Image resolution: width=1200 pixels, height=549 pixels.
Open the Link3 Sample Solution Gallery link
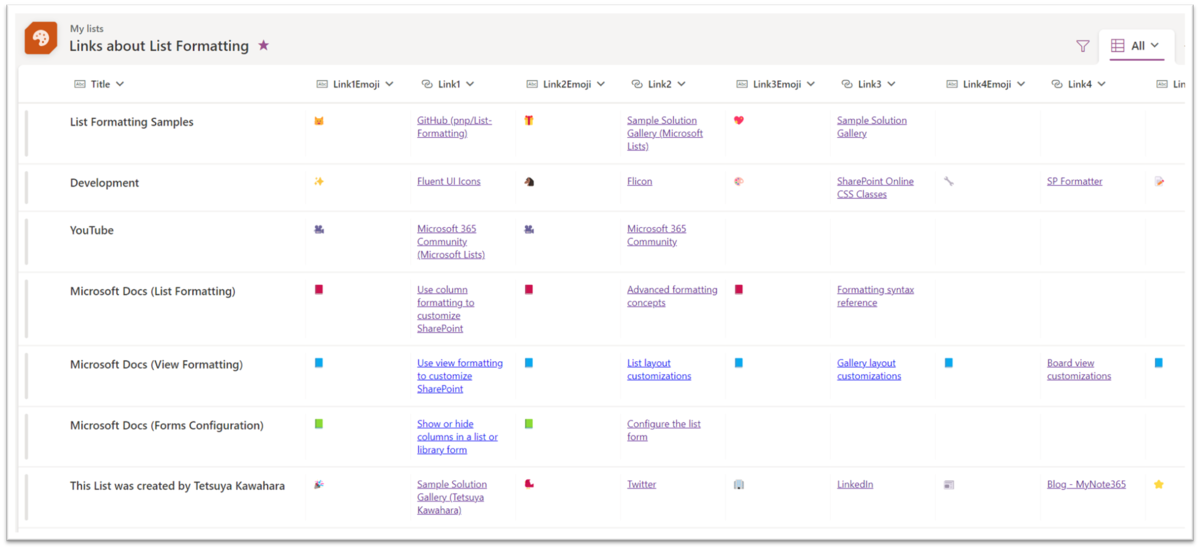coord(872,127)
